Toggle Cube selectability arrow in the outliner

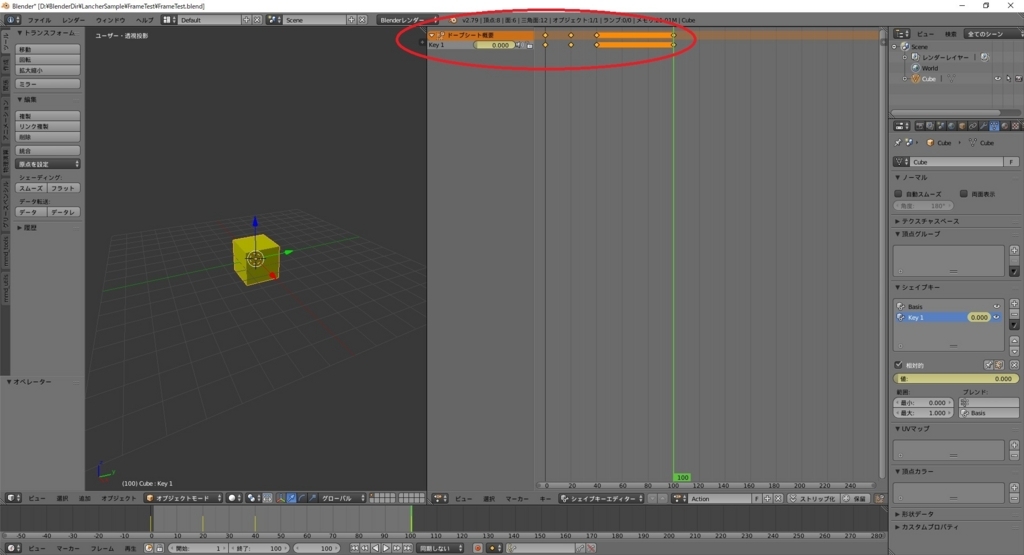[1008, 79]
